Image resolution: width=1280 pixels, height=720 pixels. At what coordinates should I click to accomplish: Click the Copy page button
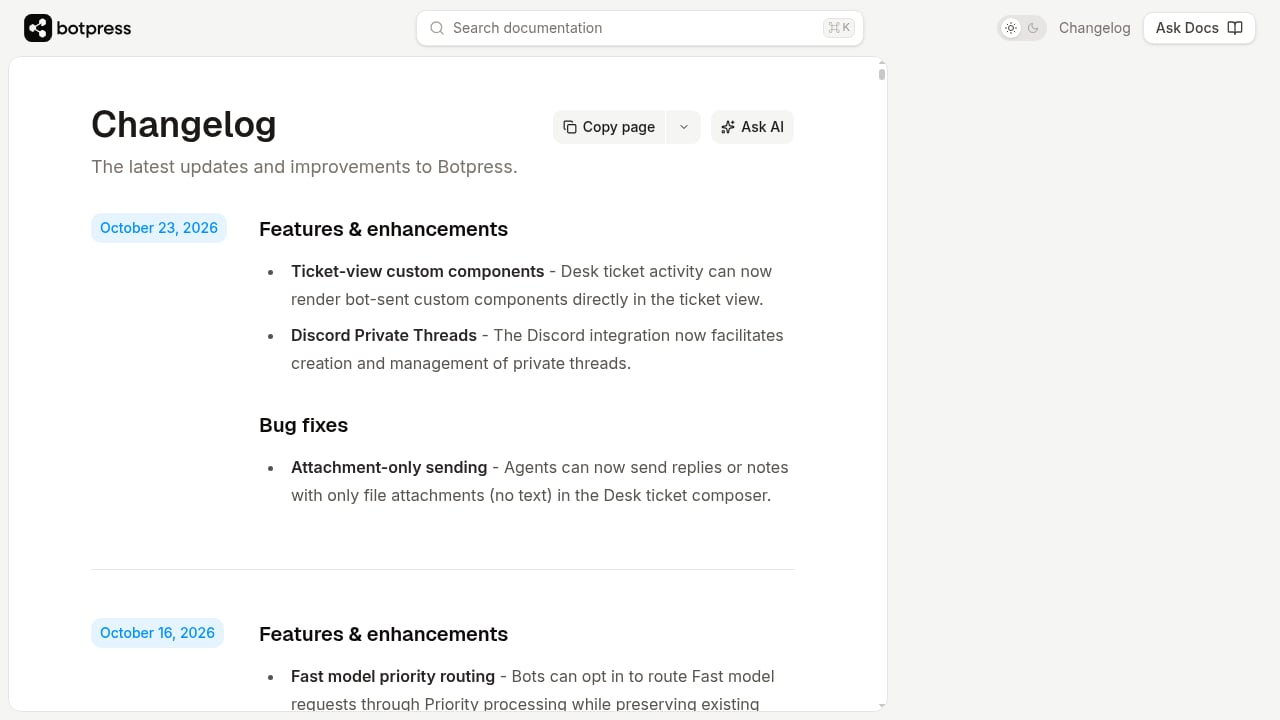coord(609,127)
